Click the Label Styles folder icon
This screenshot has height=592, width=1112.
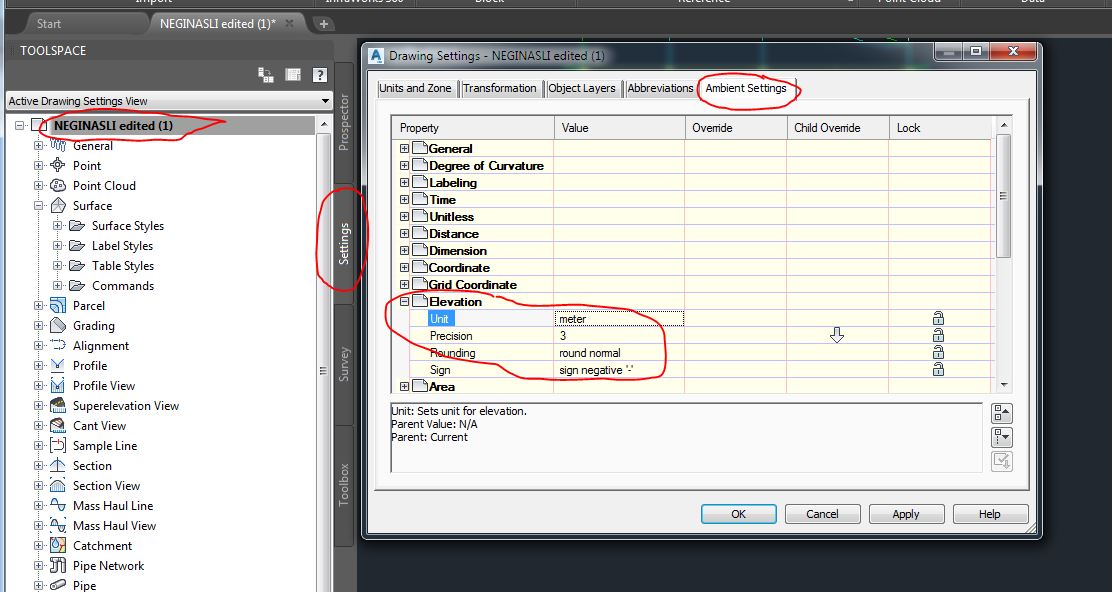point(77,245)
